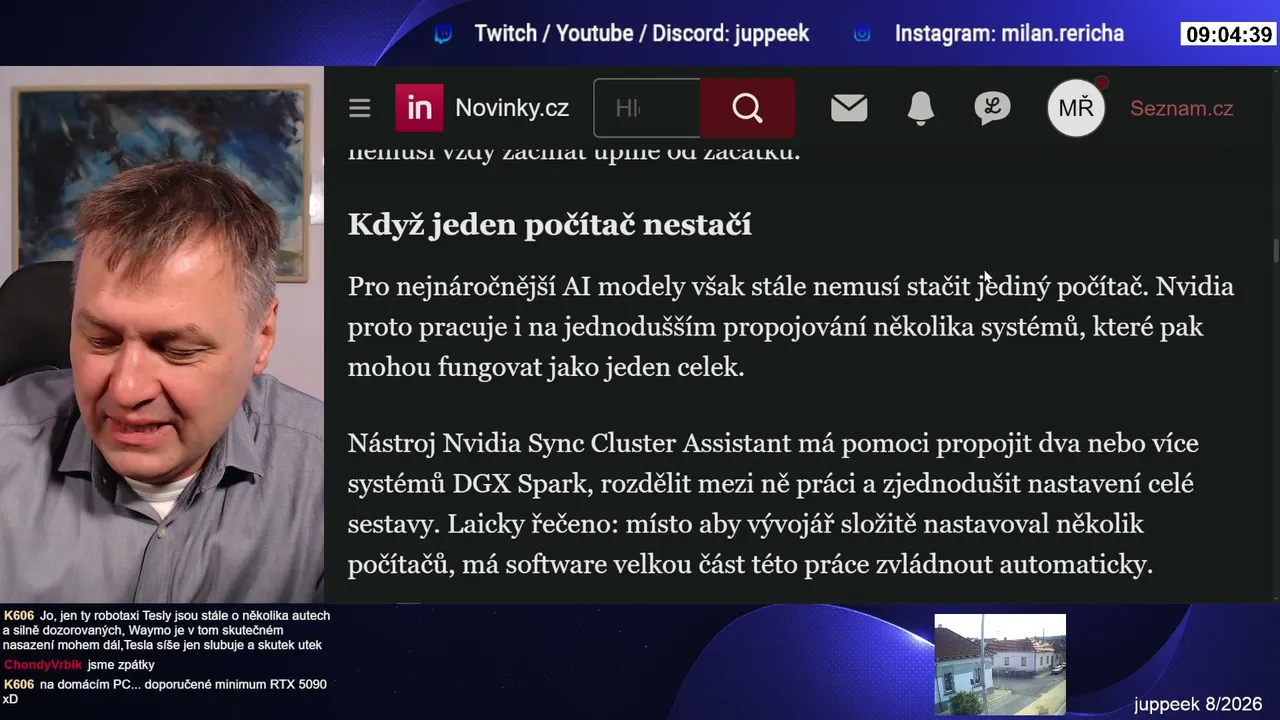Viewport: 1280px width, 720px height.
Task: Click the 09:04:39 clock display
Action: point(1229,35)
